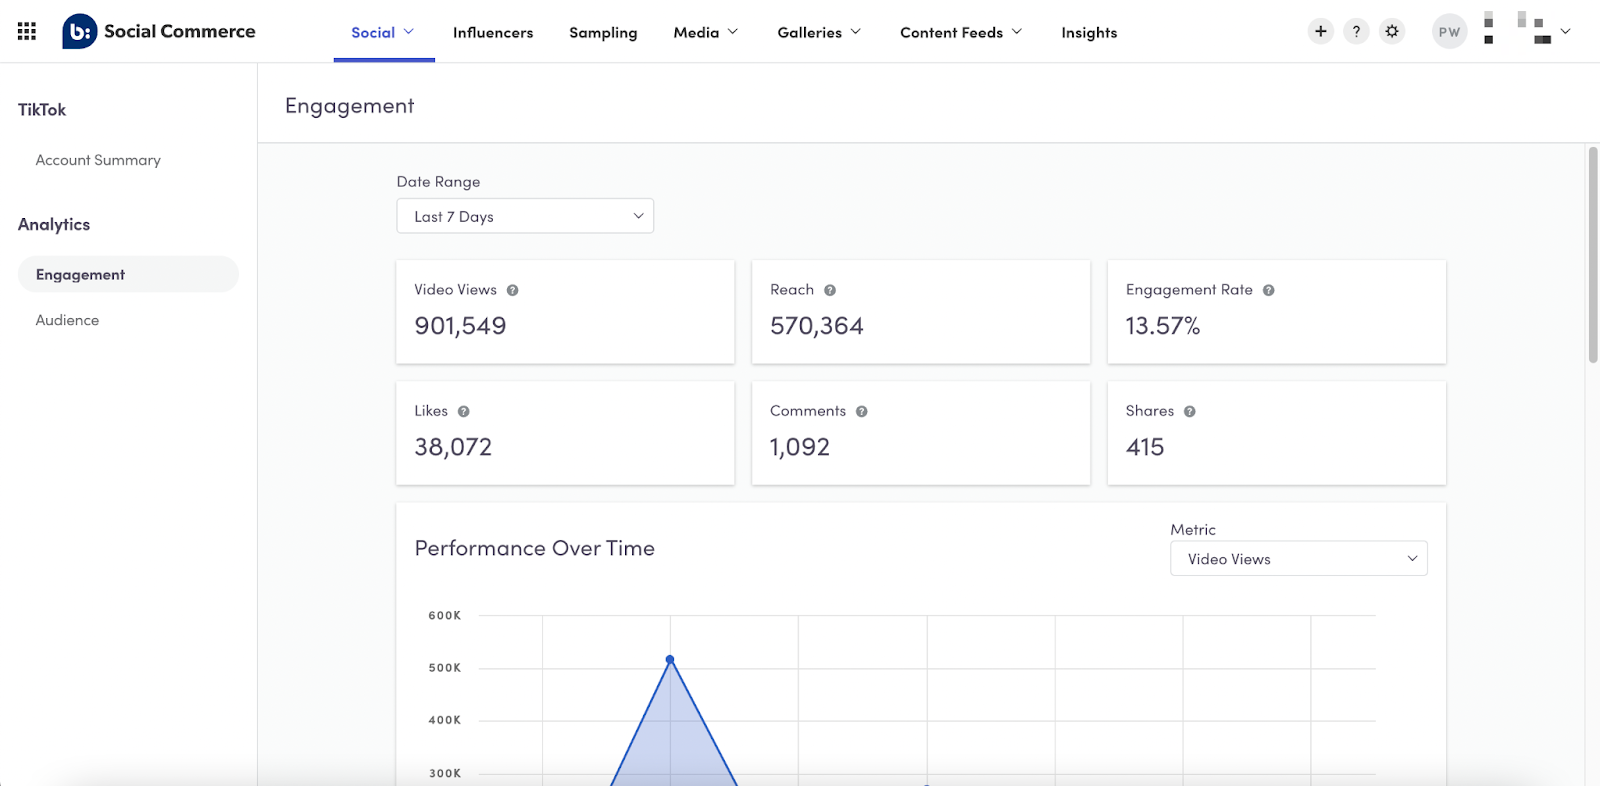1600x786 pixels.
Task: Expand the account switcher chevron
Action: click(x=1566, y=31)
